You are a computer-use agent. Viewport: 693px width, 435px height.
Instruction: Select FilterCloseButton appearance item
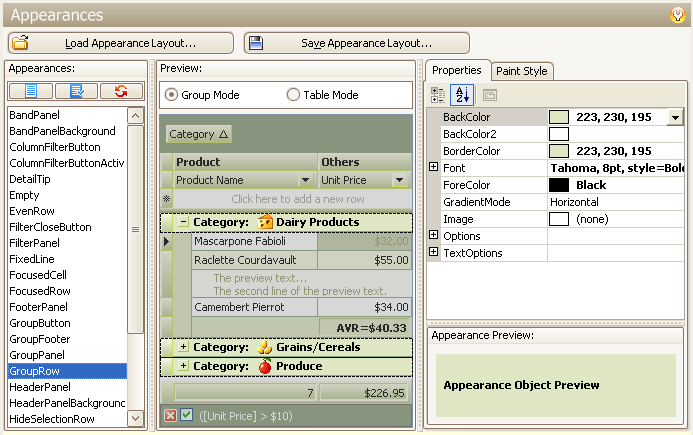[x=67, y=227]
